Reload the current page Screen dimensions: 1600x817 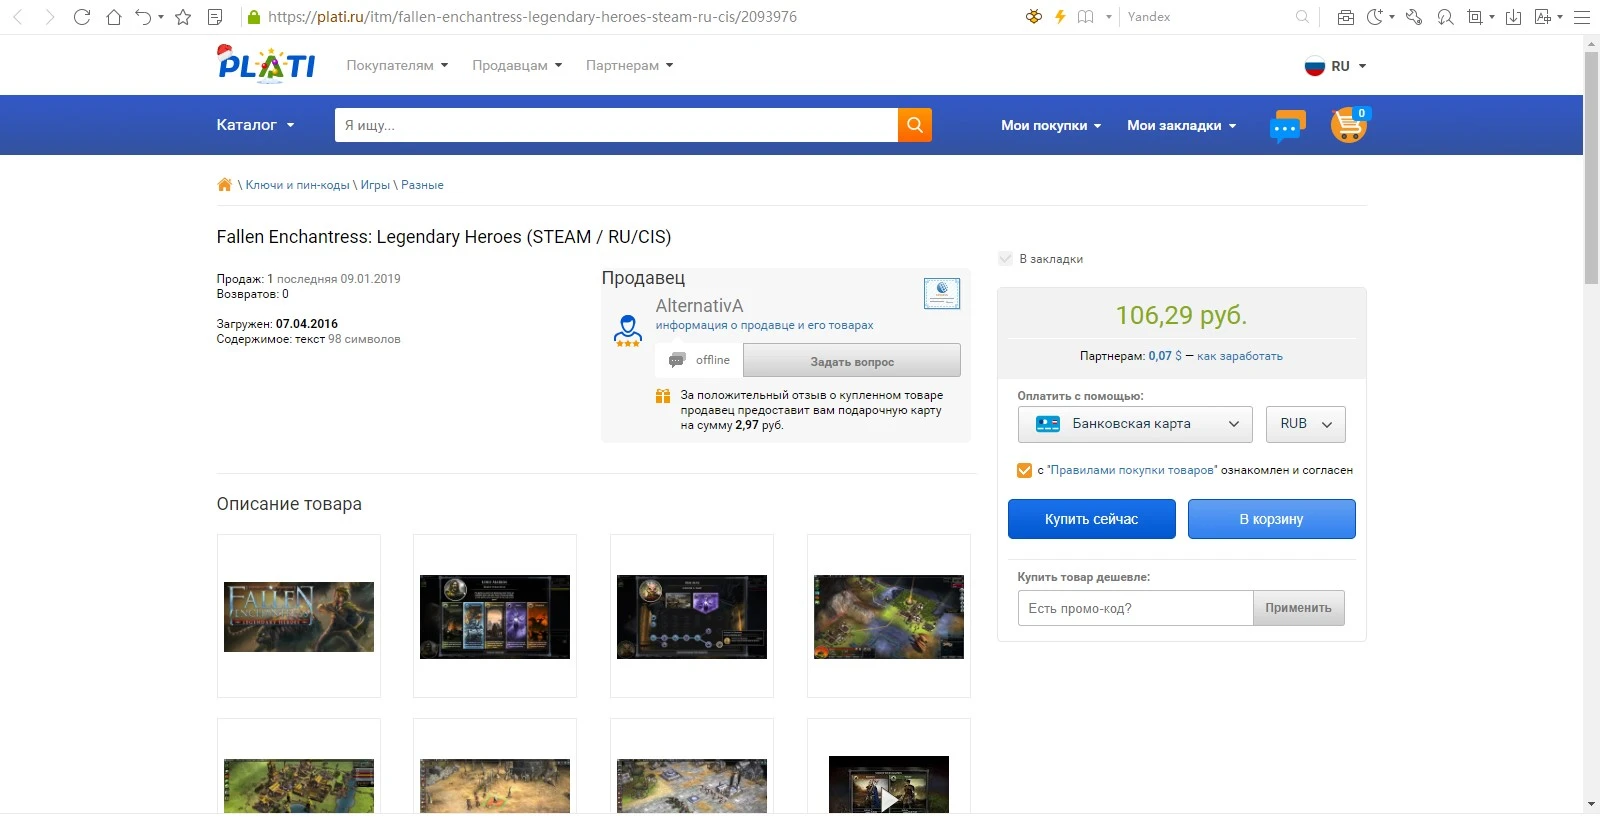[82, 17]
